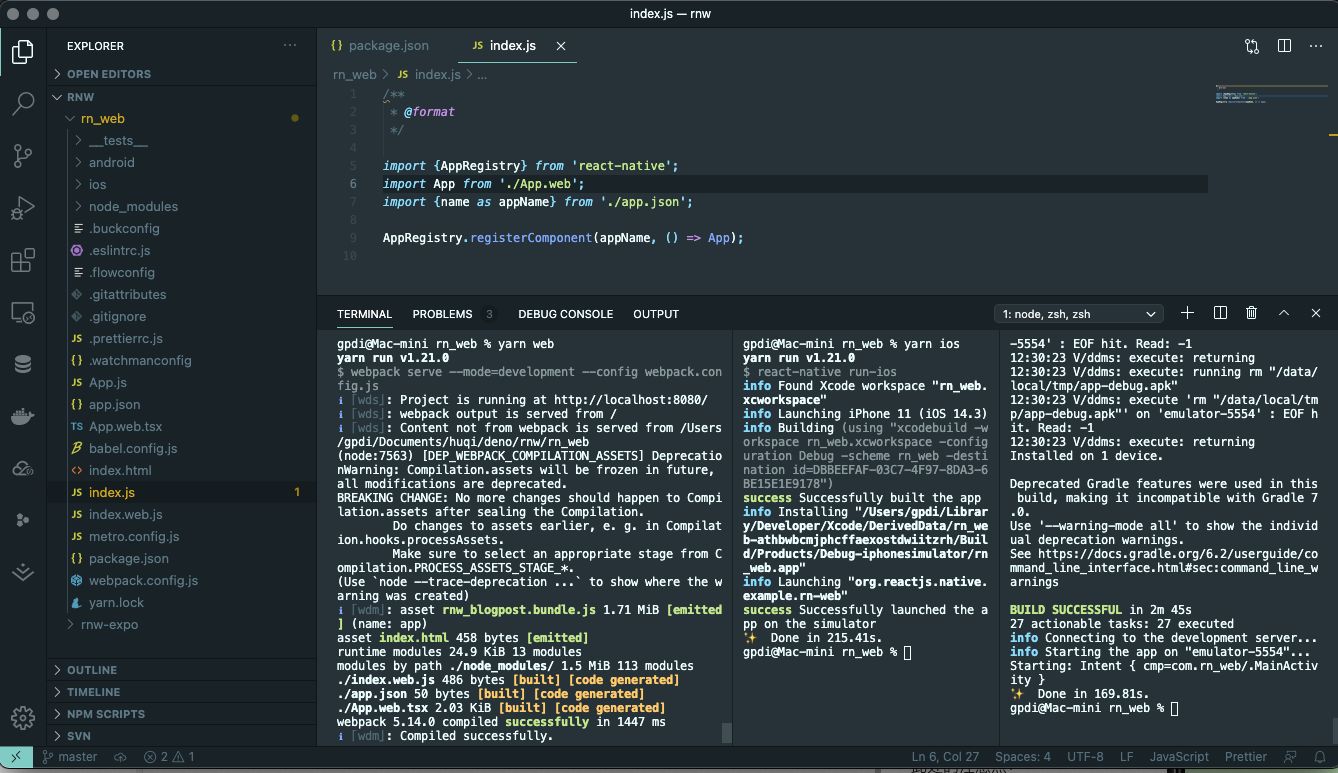Open .eslintrc.js in the explorer
Screen dimensions: 1338x773
pyautogui.click(x=182, y=250)
